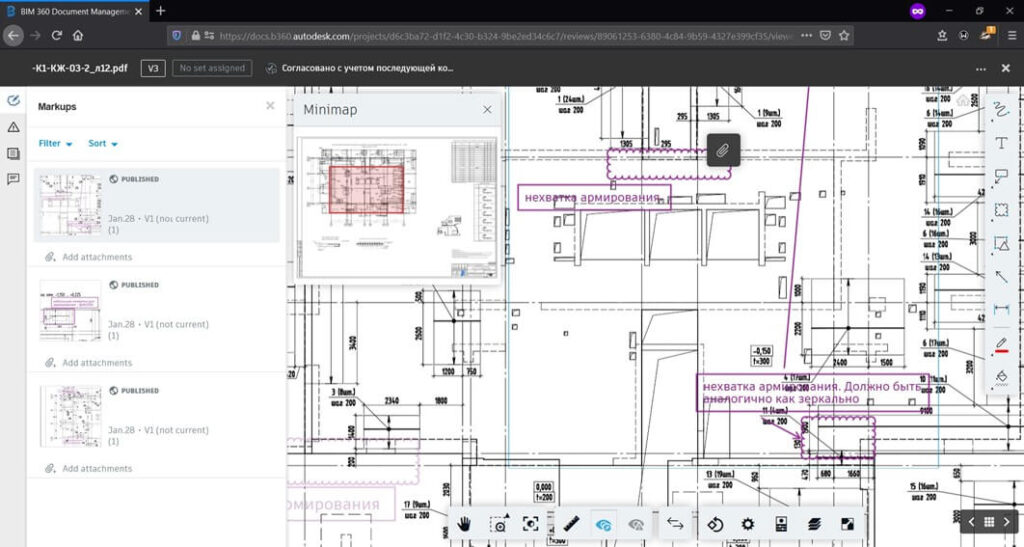Select the dimension markup tool
Image resolution: width=1024 pixels, height=547 pixels.
coord(1000,309)
